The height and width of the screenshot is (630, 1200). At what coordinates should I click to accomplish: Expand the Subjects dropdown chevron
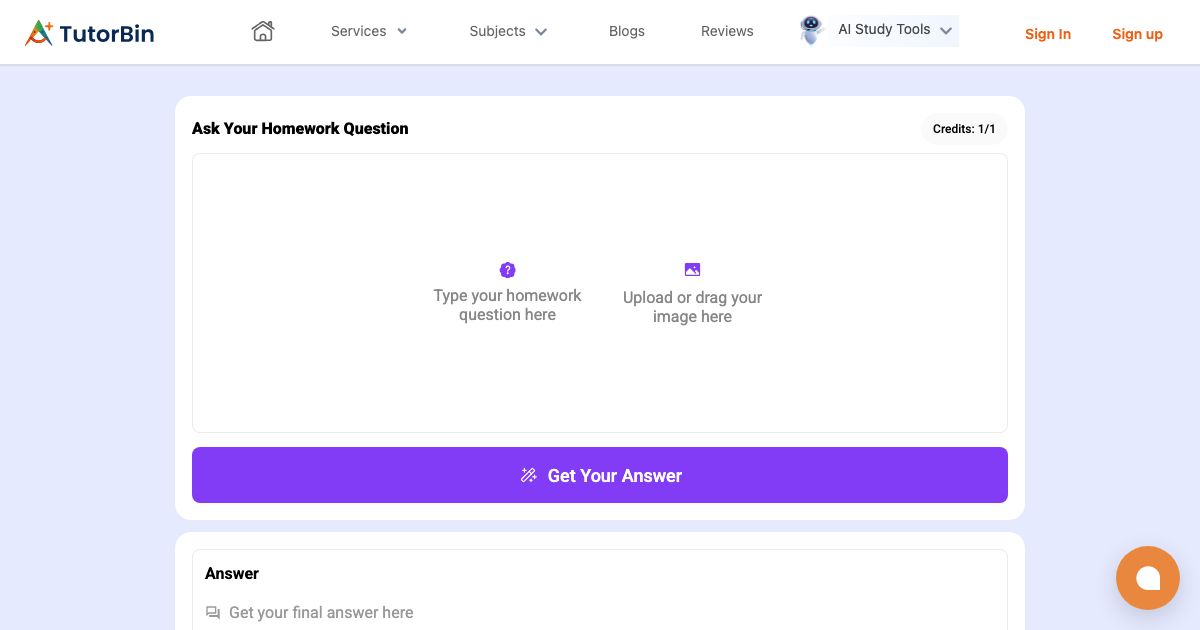[x=541, y=32]
